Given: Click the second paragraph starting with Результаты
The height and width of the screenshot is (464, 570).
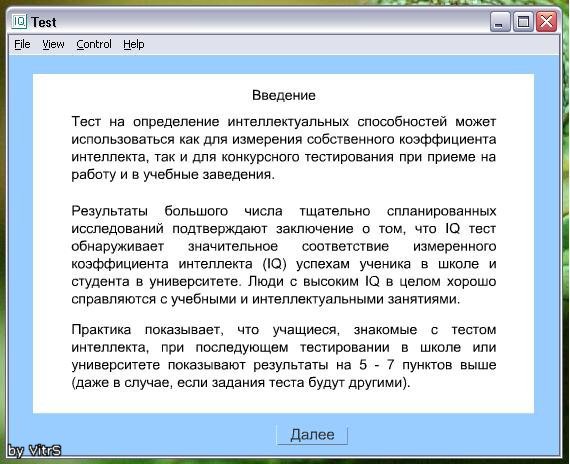Looking at the screenshot, I should [x=284, y=255].
